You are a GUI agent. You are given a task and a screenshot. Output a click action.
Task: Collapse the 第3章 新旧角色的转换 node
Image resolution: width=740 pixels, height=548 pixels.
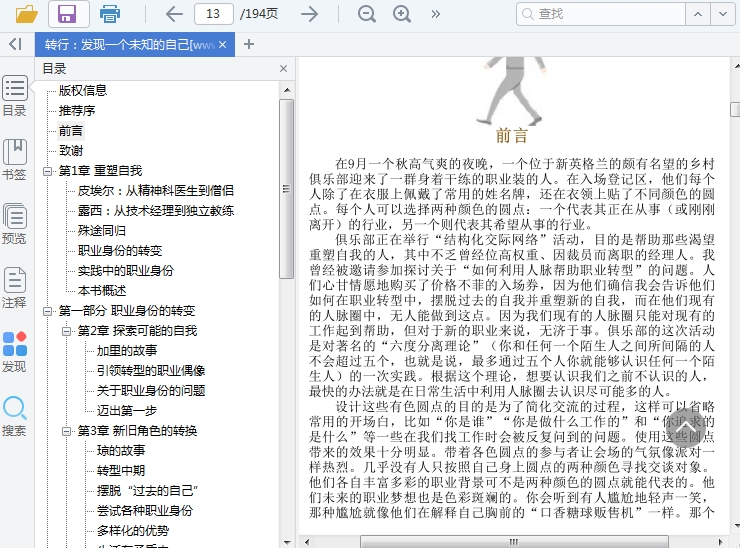point(67,431)
